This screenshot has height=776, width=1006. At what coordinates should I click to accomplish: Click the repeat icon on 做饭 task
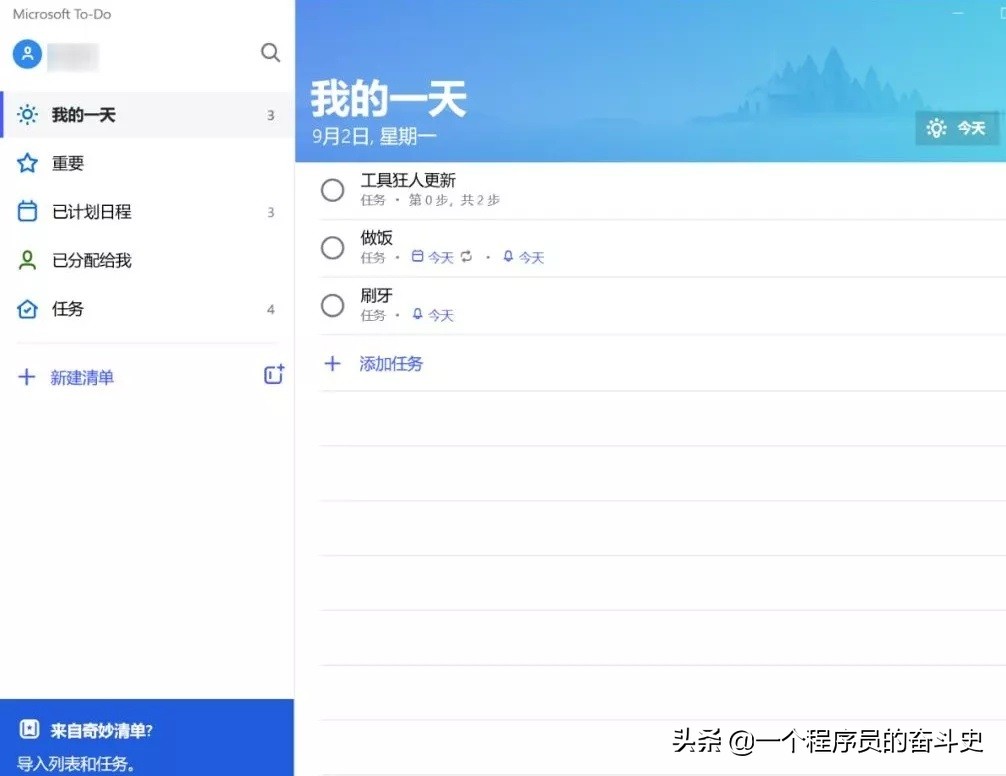[466, 257]
